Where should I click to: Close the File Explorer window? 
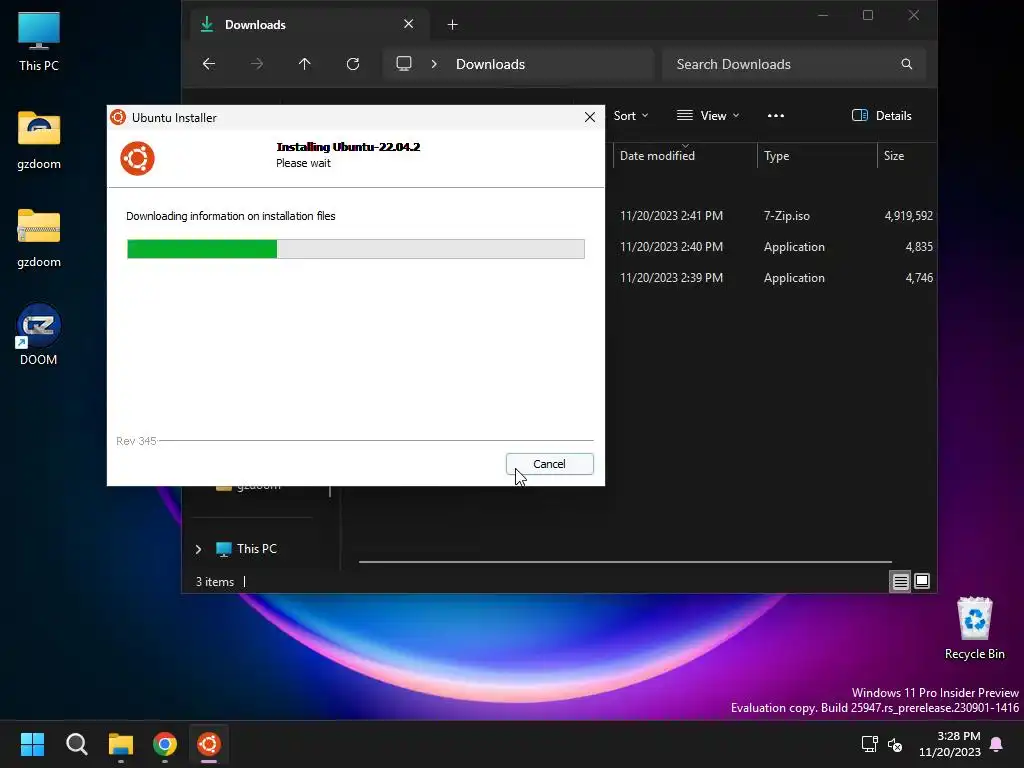click(914, 15)
